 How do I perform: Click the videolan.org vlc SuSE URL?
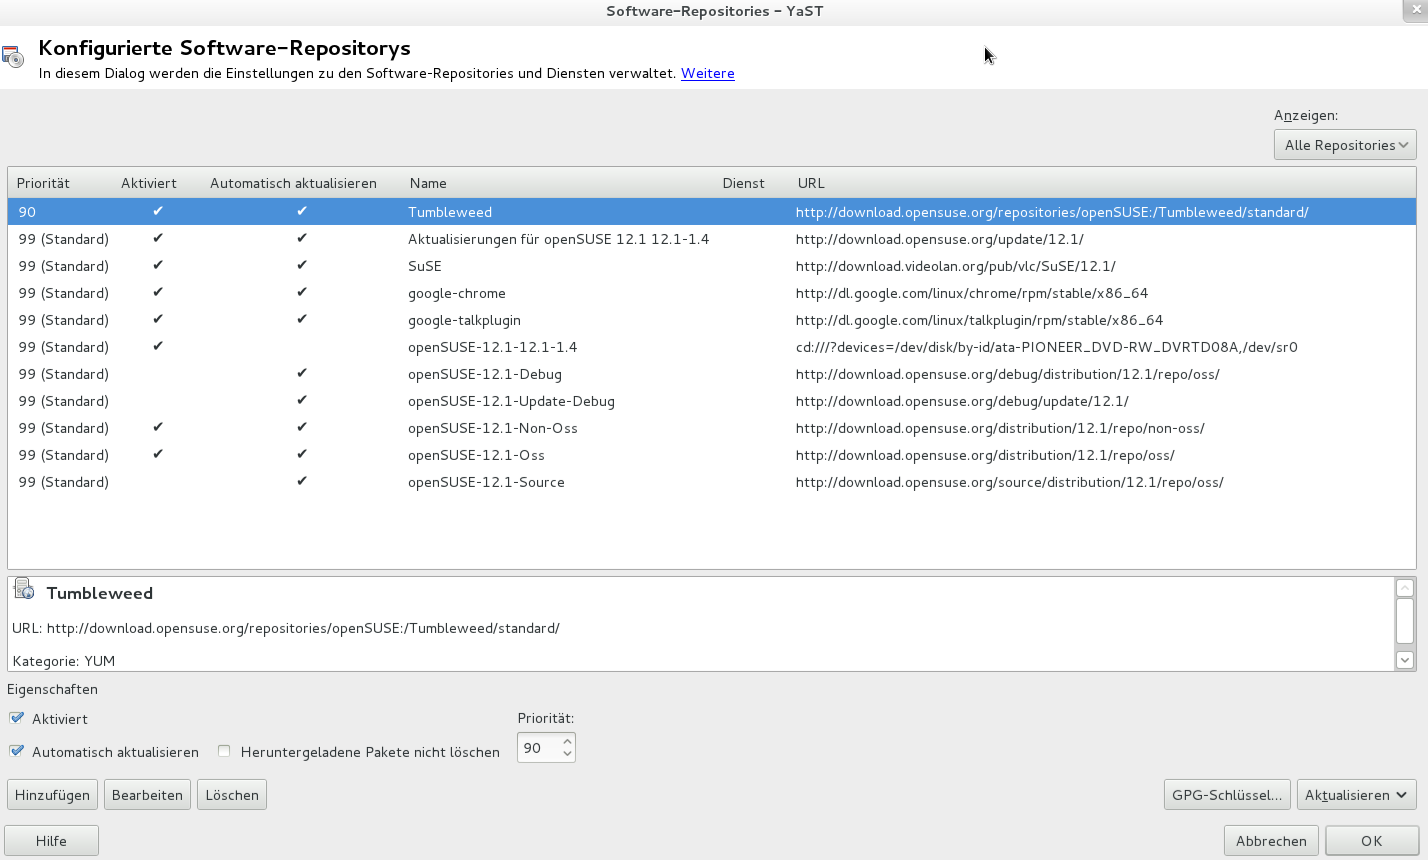coord(956,266)
